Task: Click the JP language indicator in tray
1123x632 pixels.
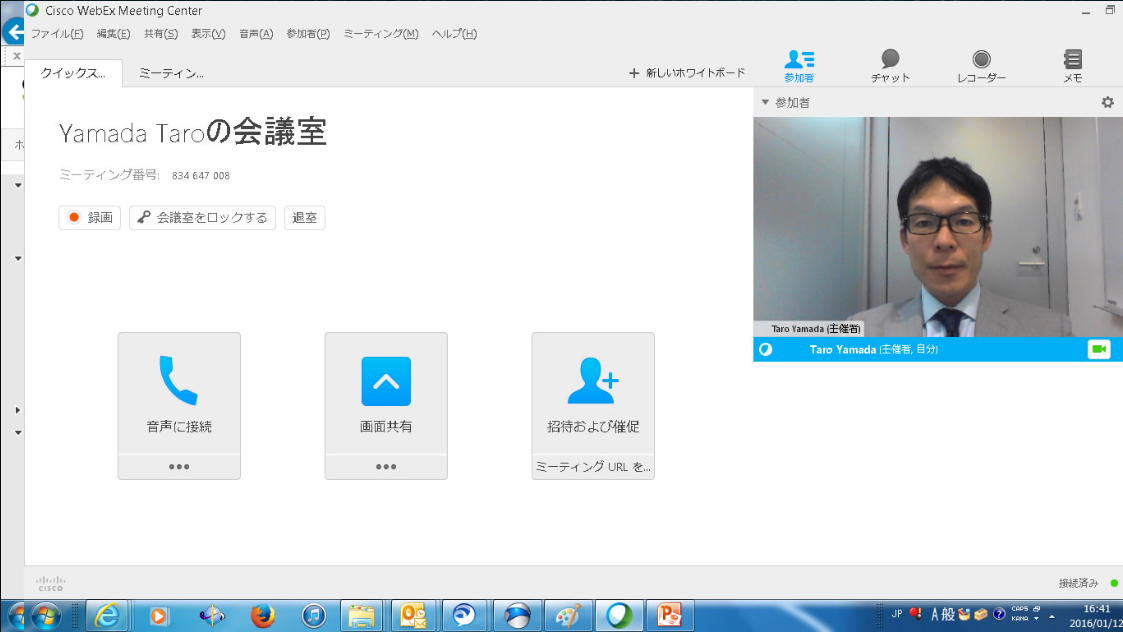Action: point(897,614)
